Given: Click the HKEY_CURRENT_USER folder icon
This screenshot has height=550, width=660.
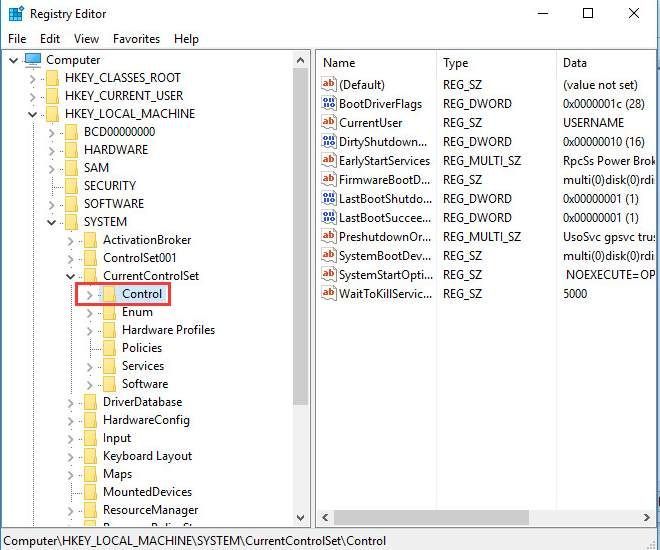Looking at the screenshot, I should tap(52, 96).
